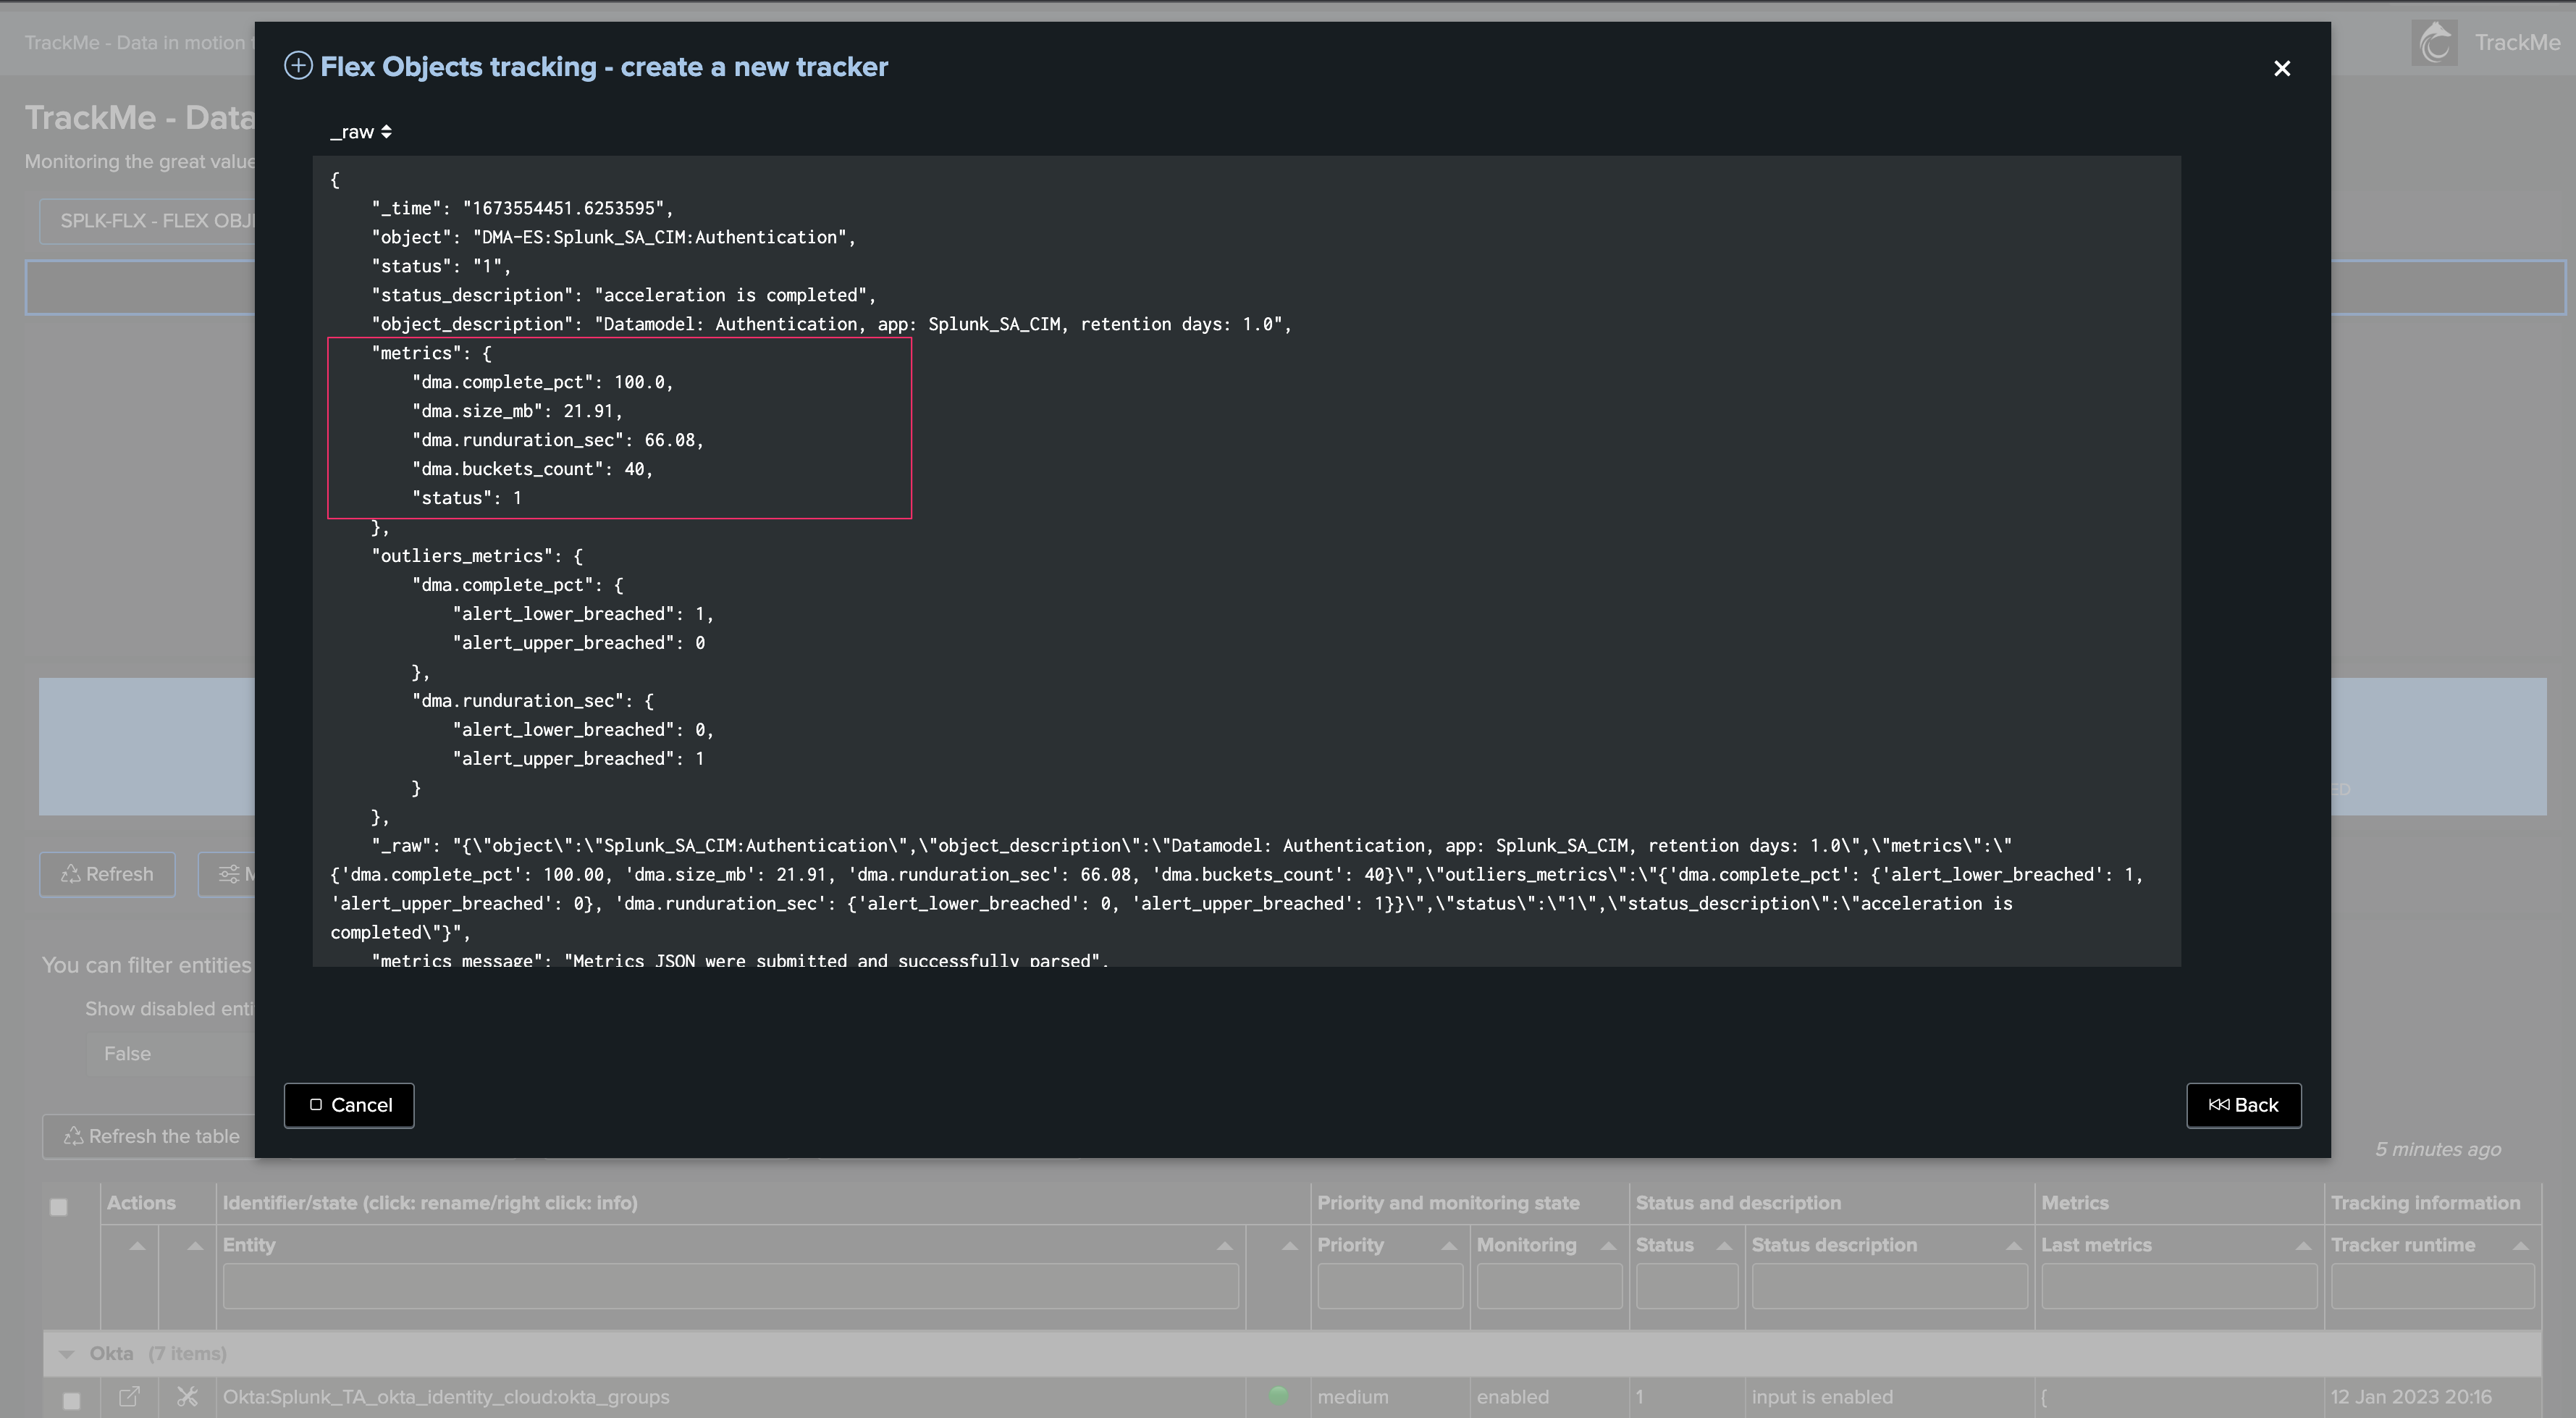Click the 'input is enabled' status description

tap(1822, 1397)
